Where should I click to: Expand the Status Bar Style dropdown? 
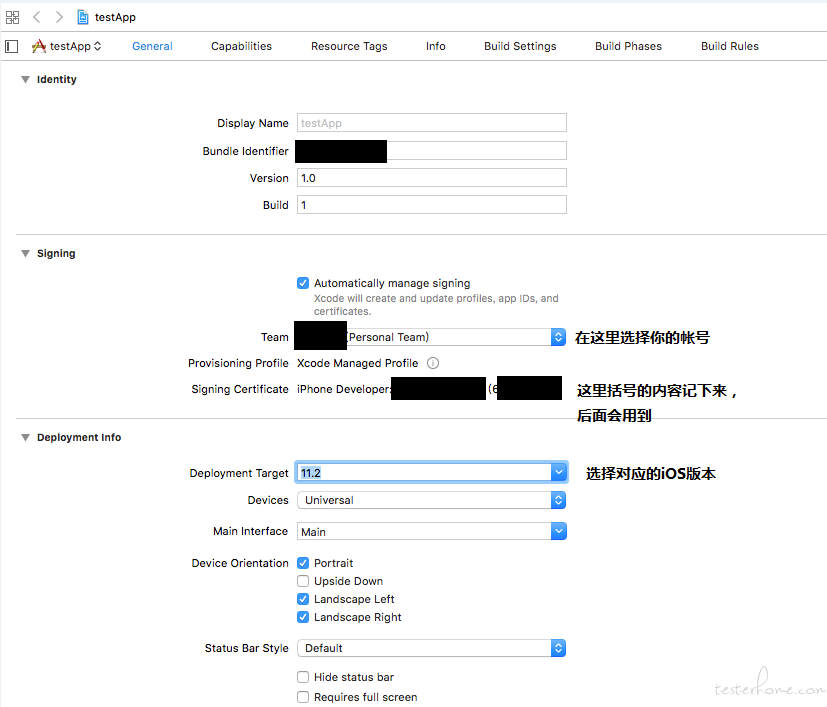pos(558,648)
